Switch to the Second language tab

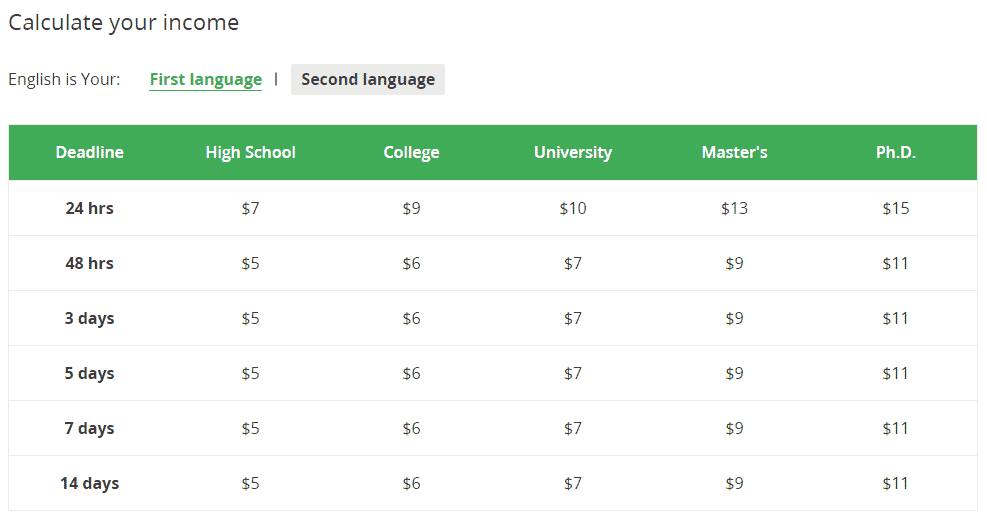click(368, 79)
